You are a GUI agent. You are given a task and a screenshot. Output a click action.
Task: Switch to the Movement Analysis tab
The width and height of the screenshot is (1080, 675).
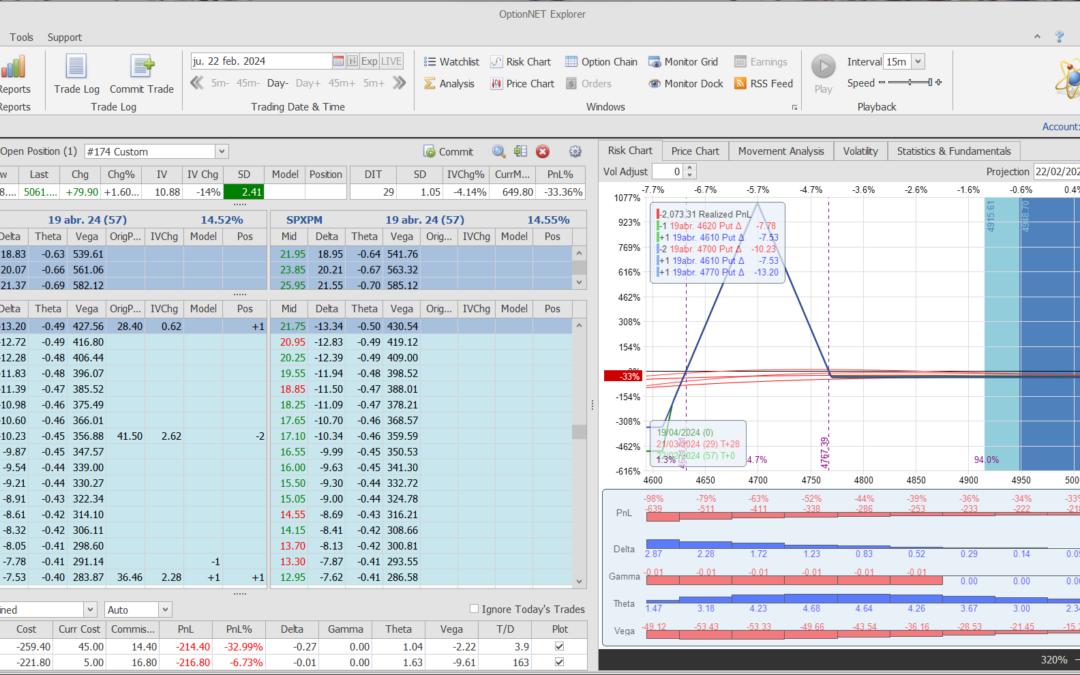tap(780, 151)
